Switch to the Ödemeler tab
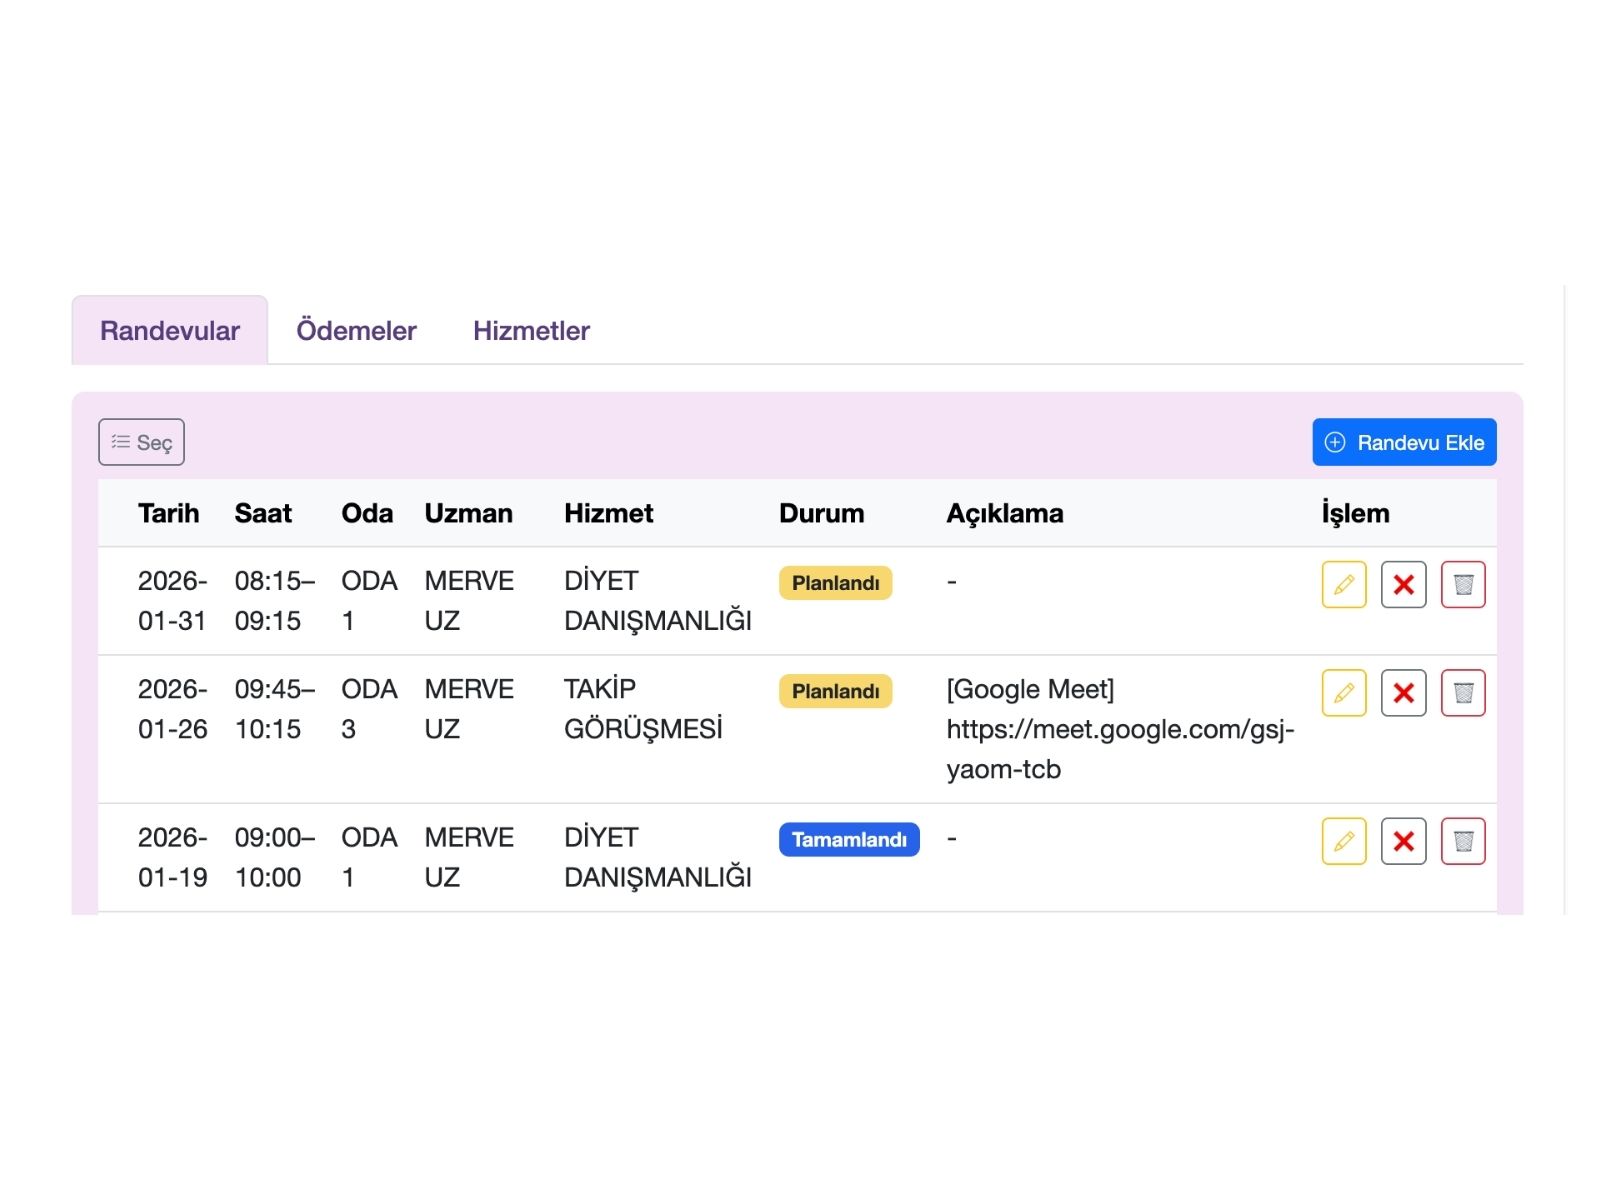The width and height of the screenshot is (1600, 1200). (x=356, y=330)
